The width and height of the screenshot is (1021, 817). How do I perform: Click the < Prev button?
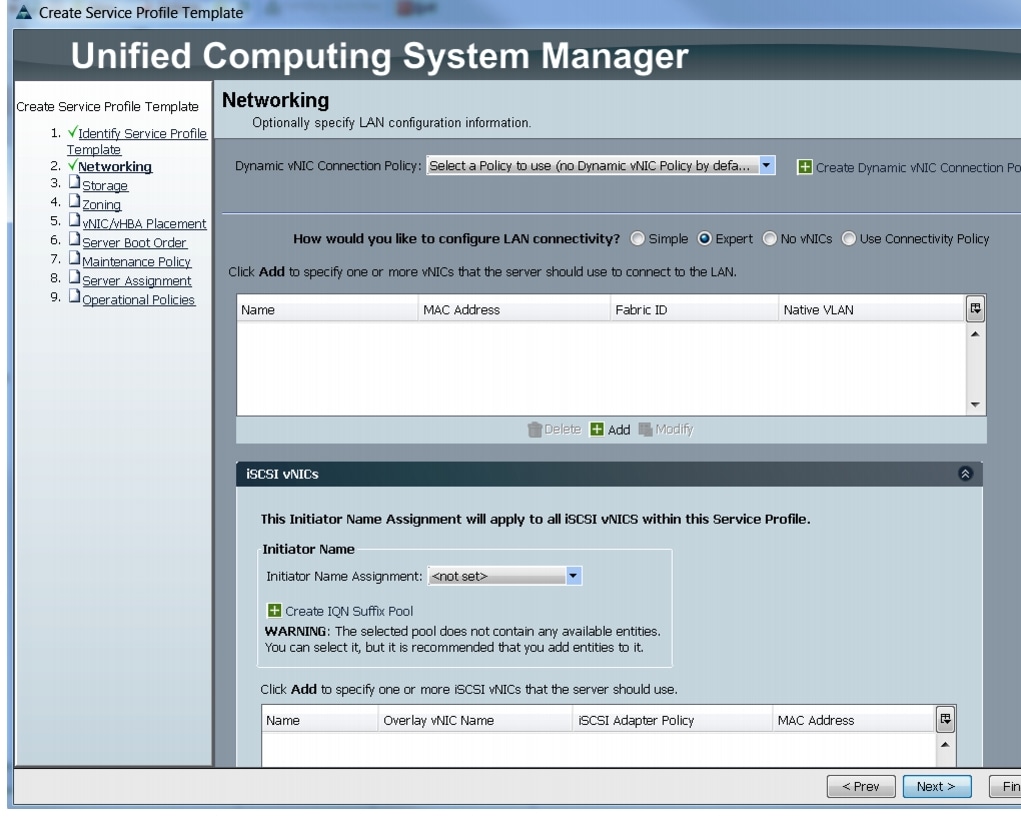[x=861, y=786]
